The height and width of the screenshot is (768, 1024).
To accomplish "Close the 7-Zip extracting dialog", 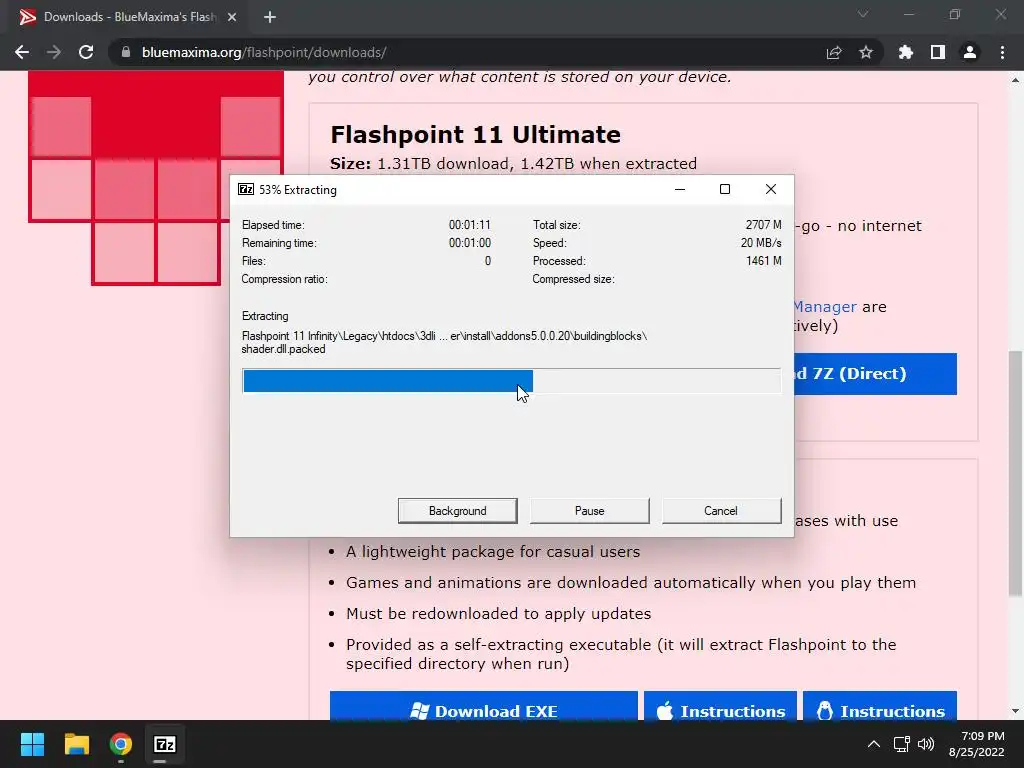I will [x=771, y=189].
